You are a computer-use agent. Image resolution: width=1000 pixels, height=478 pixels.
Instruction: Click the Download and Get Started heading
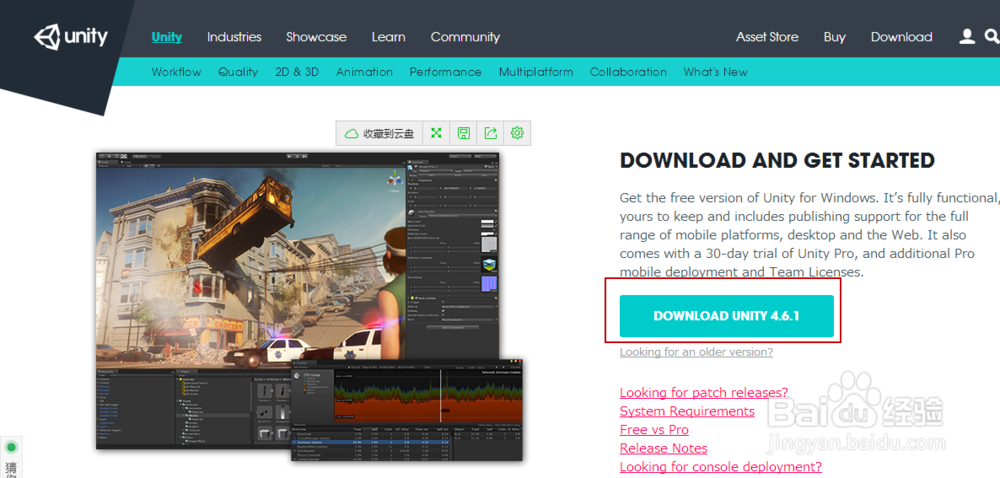click(777, 161)
